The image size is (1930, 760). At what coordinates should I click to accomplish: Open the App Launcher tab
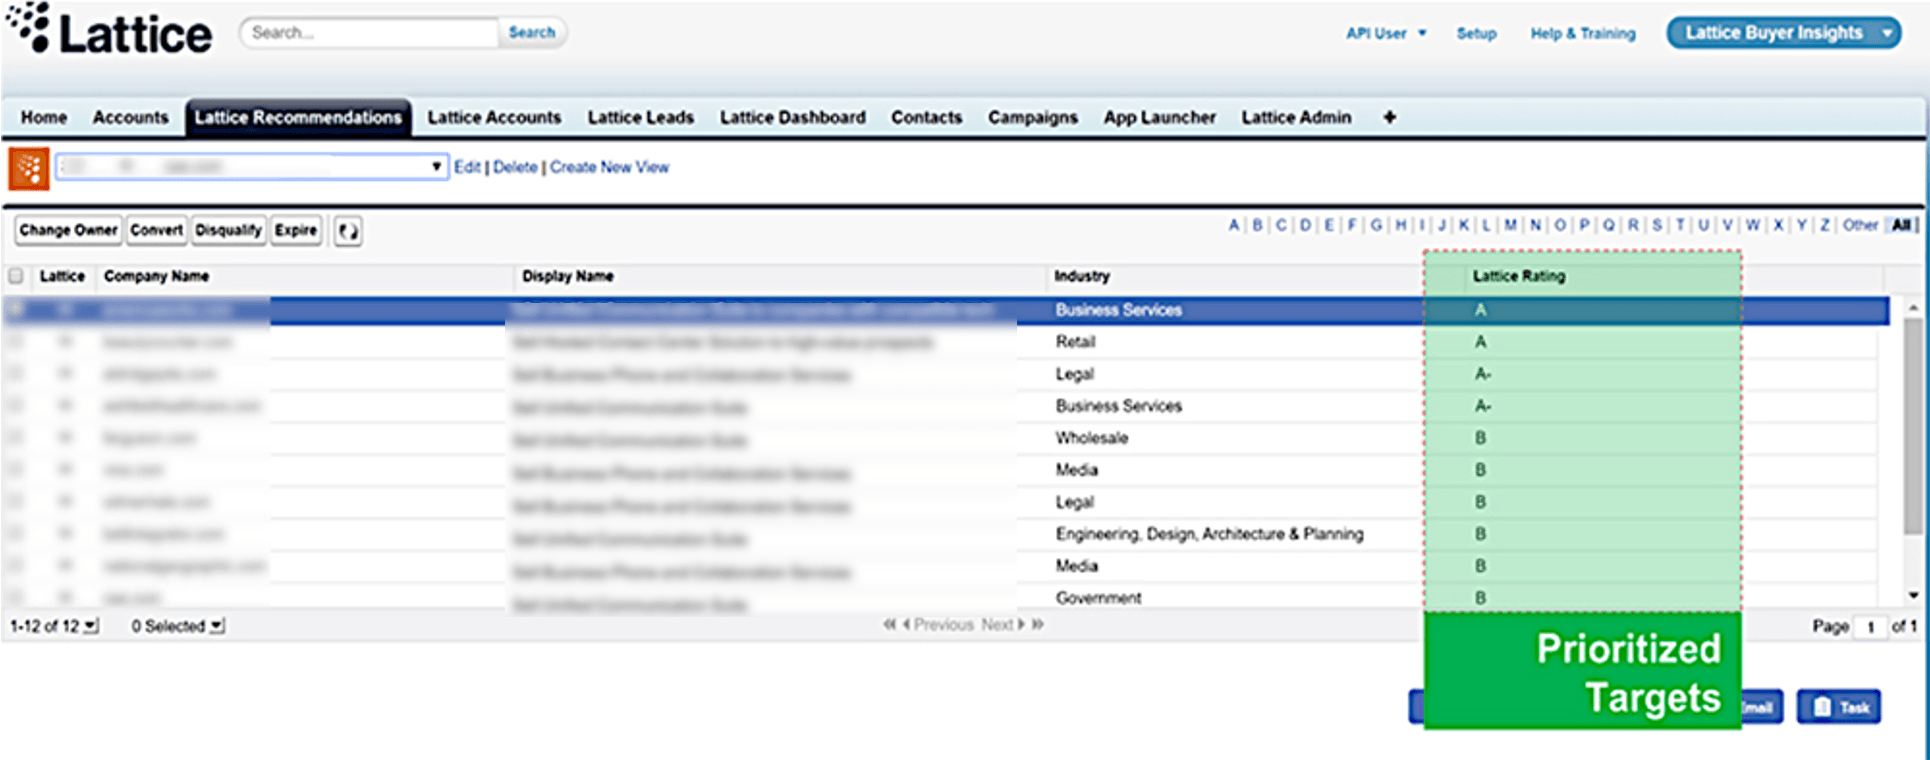(1160, 117)
